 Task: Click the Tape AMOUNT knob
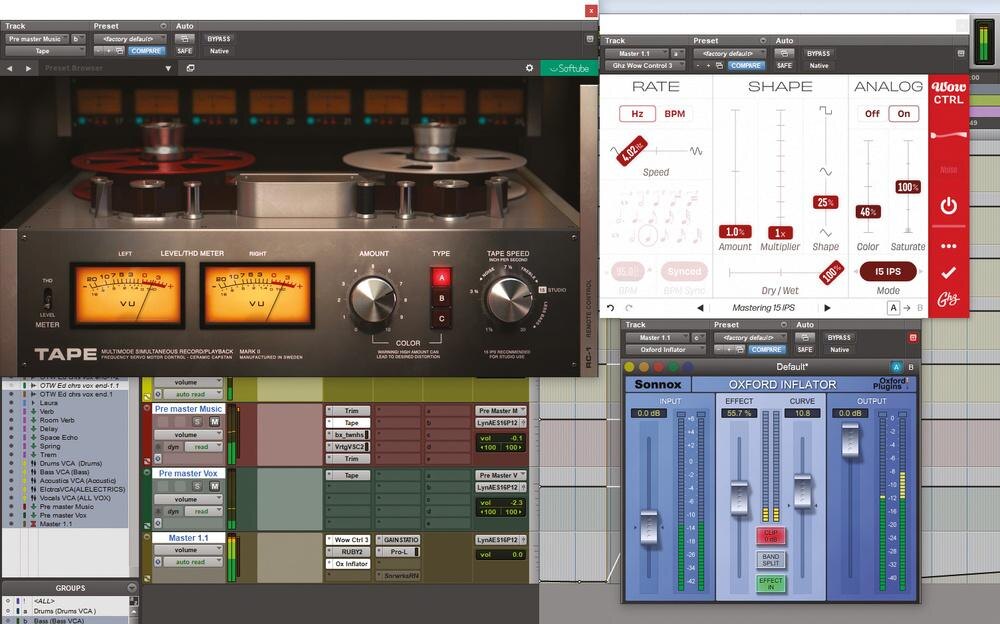[373, 299]
